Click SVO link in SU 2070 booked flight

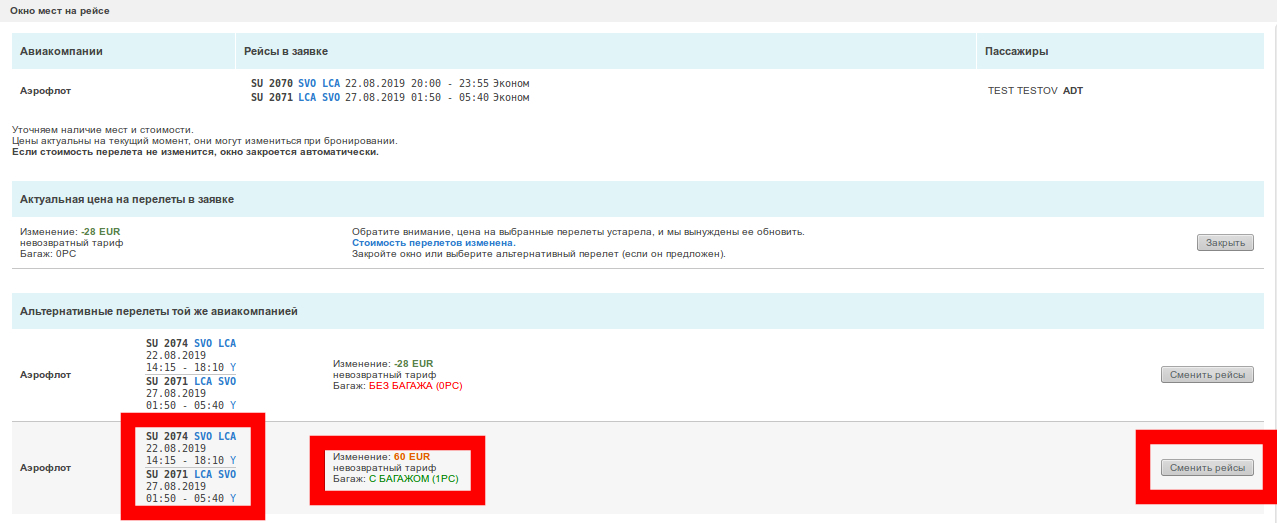click(x=308, y=83)
